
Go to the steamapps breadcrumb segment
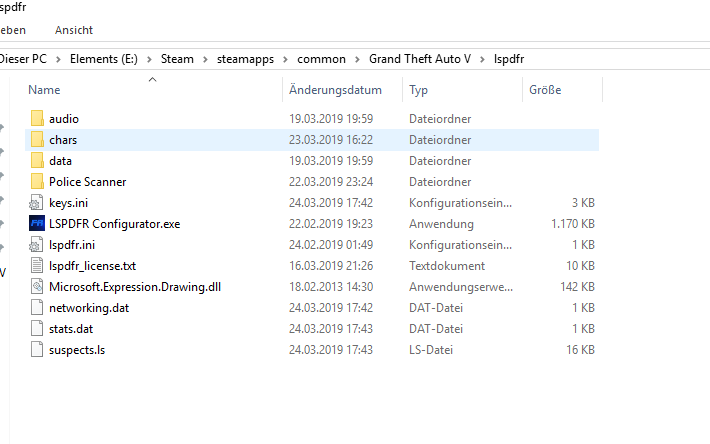[245, 59]
